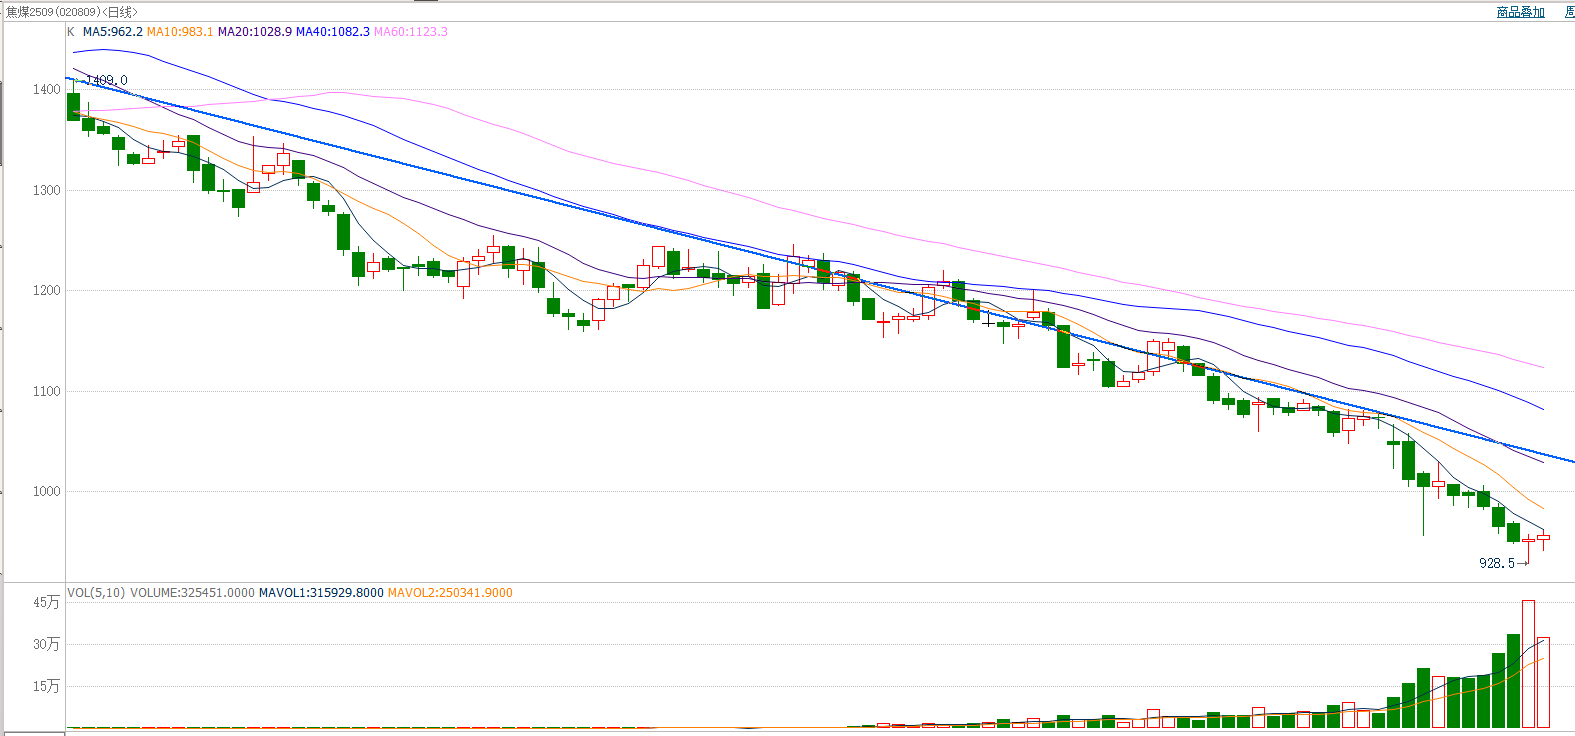Viewport: 1575px width, 736px height.
Task: Click the VOLUME:325451.0000 readout
Action: (x=192, y=593)
